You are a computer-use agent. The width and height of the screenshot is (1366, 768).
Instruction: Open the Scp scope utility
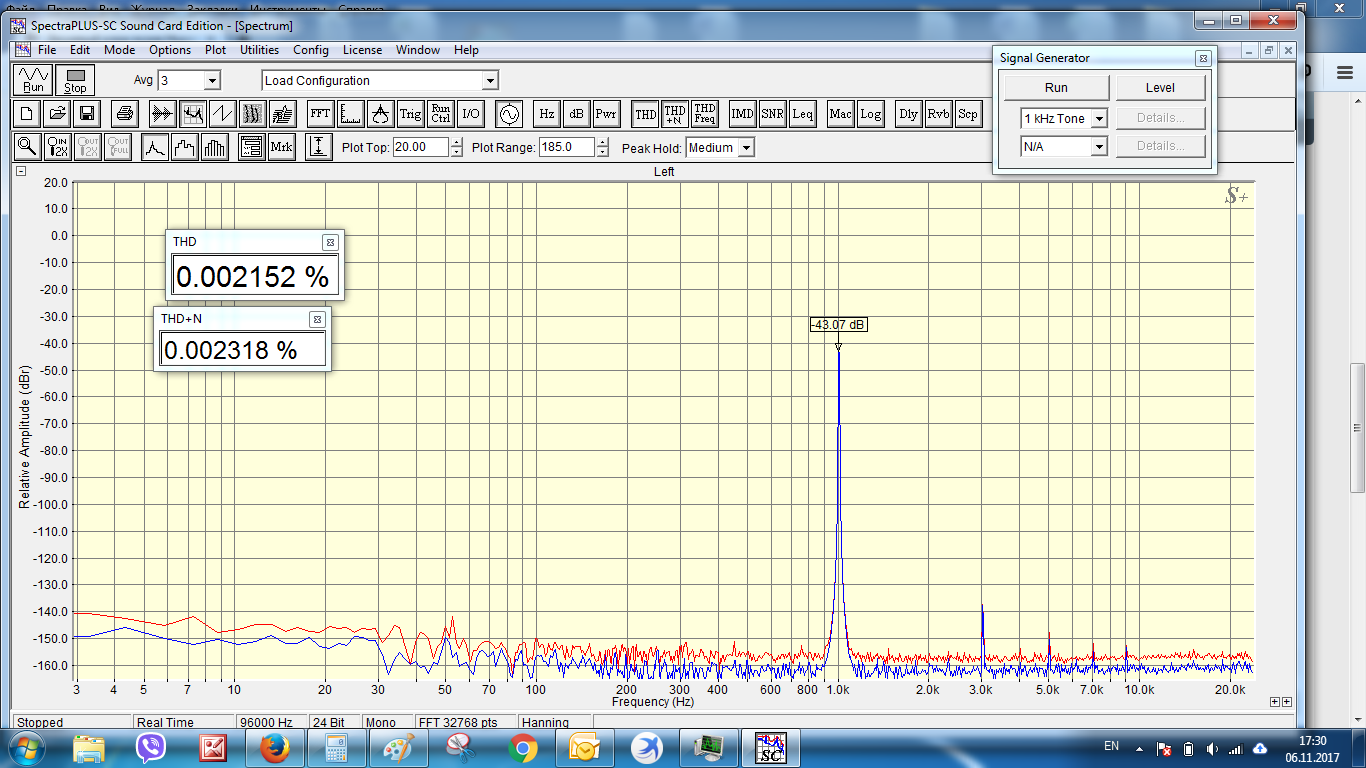968,114
